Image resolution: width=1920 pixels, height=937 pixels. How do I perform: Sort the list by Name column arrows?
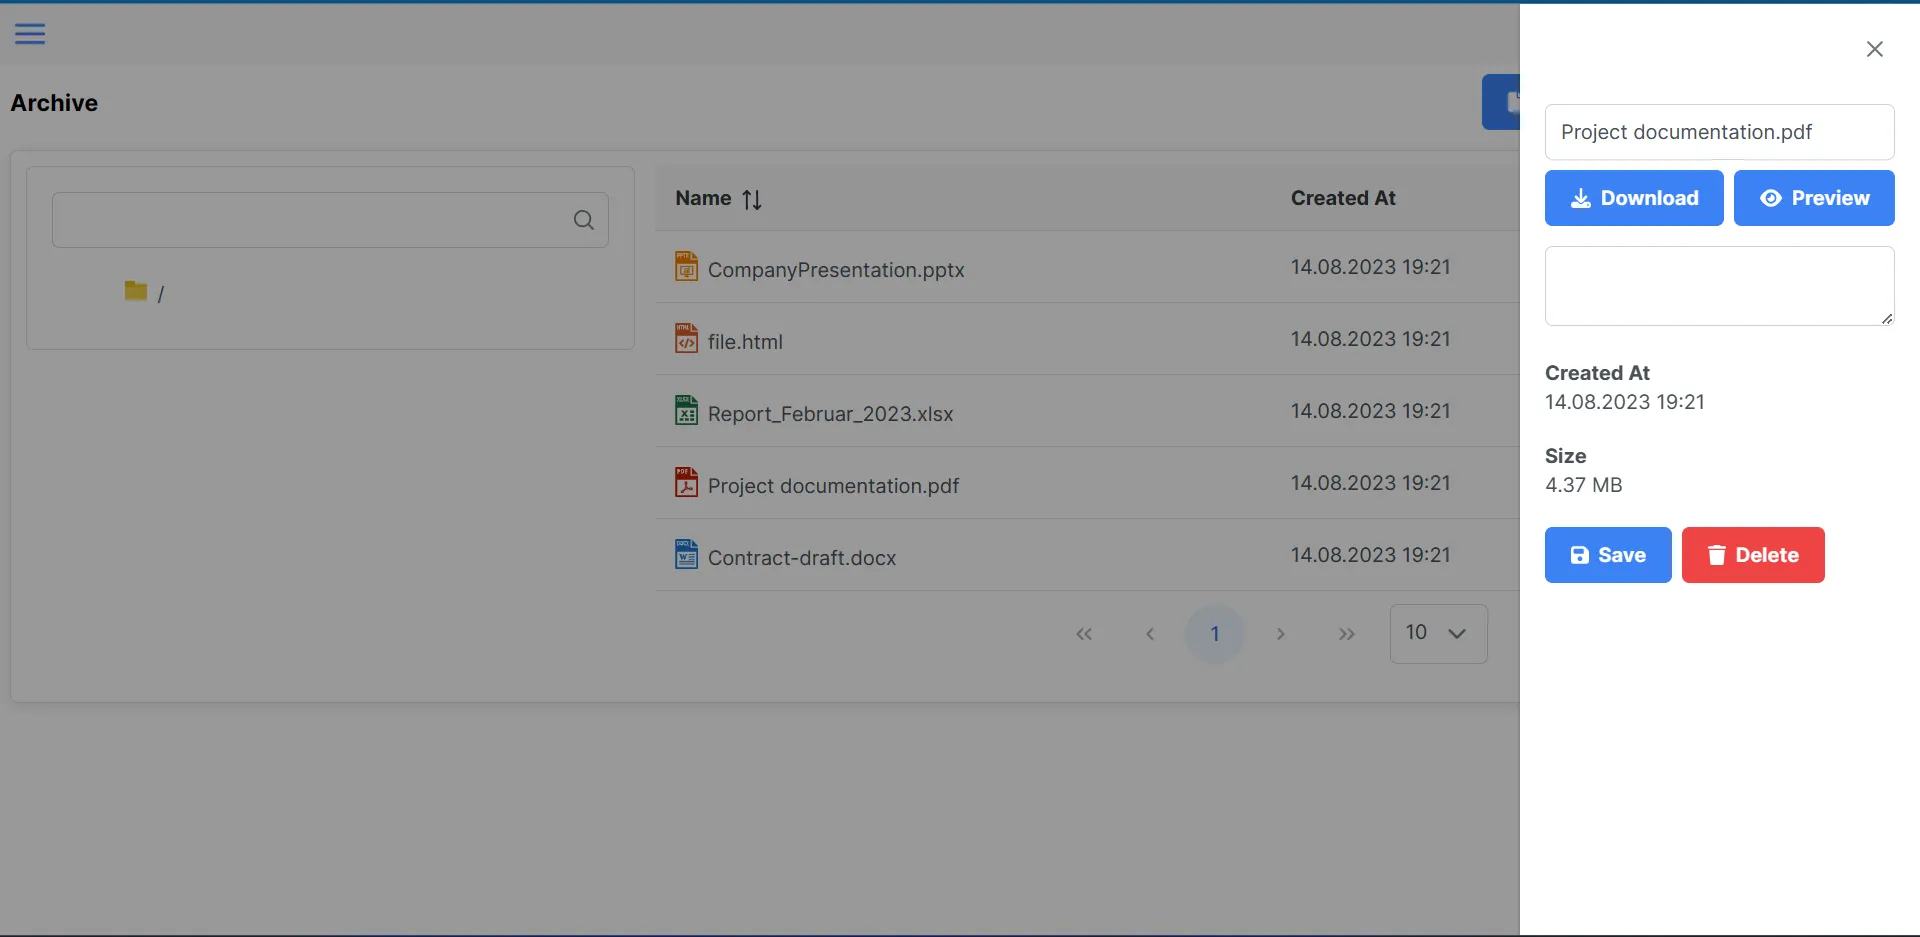(x=752, y=200)
